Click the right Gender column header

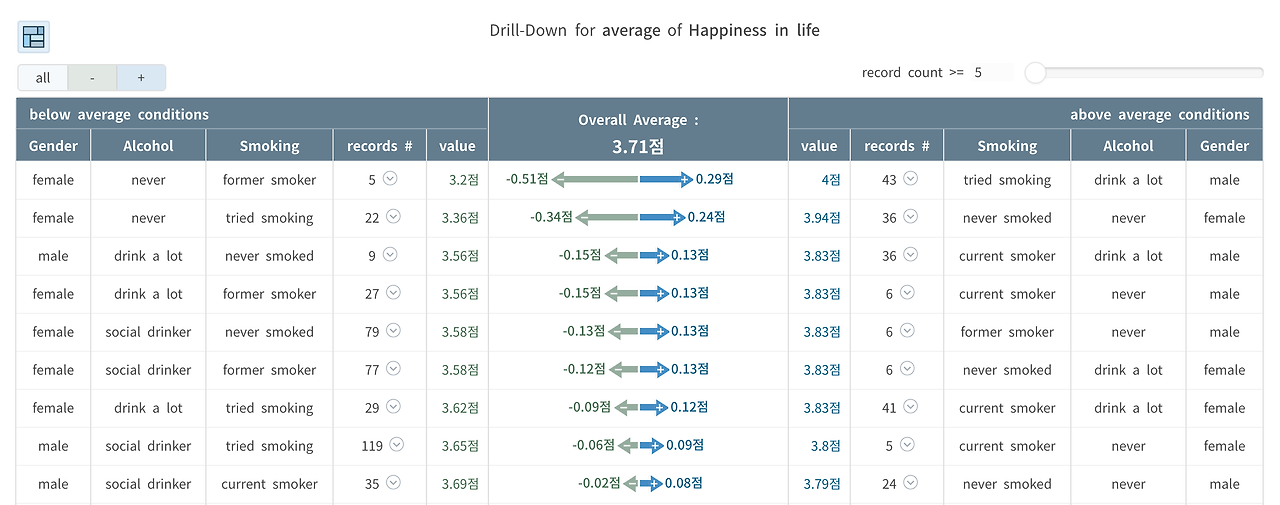tap(1225, 146)
